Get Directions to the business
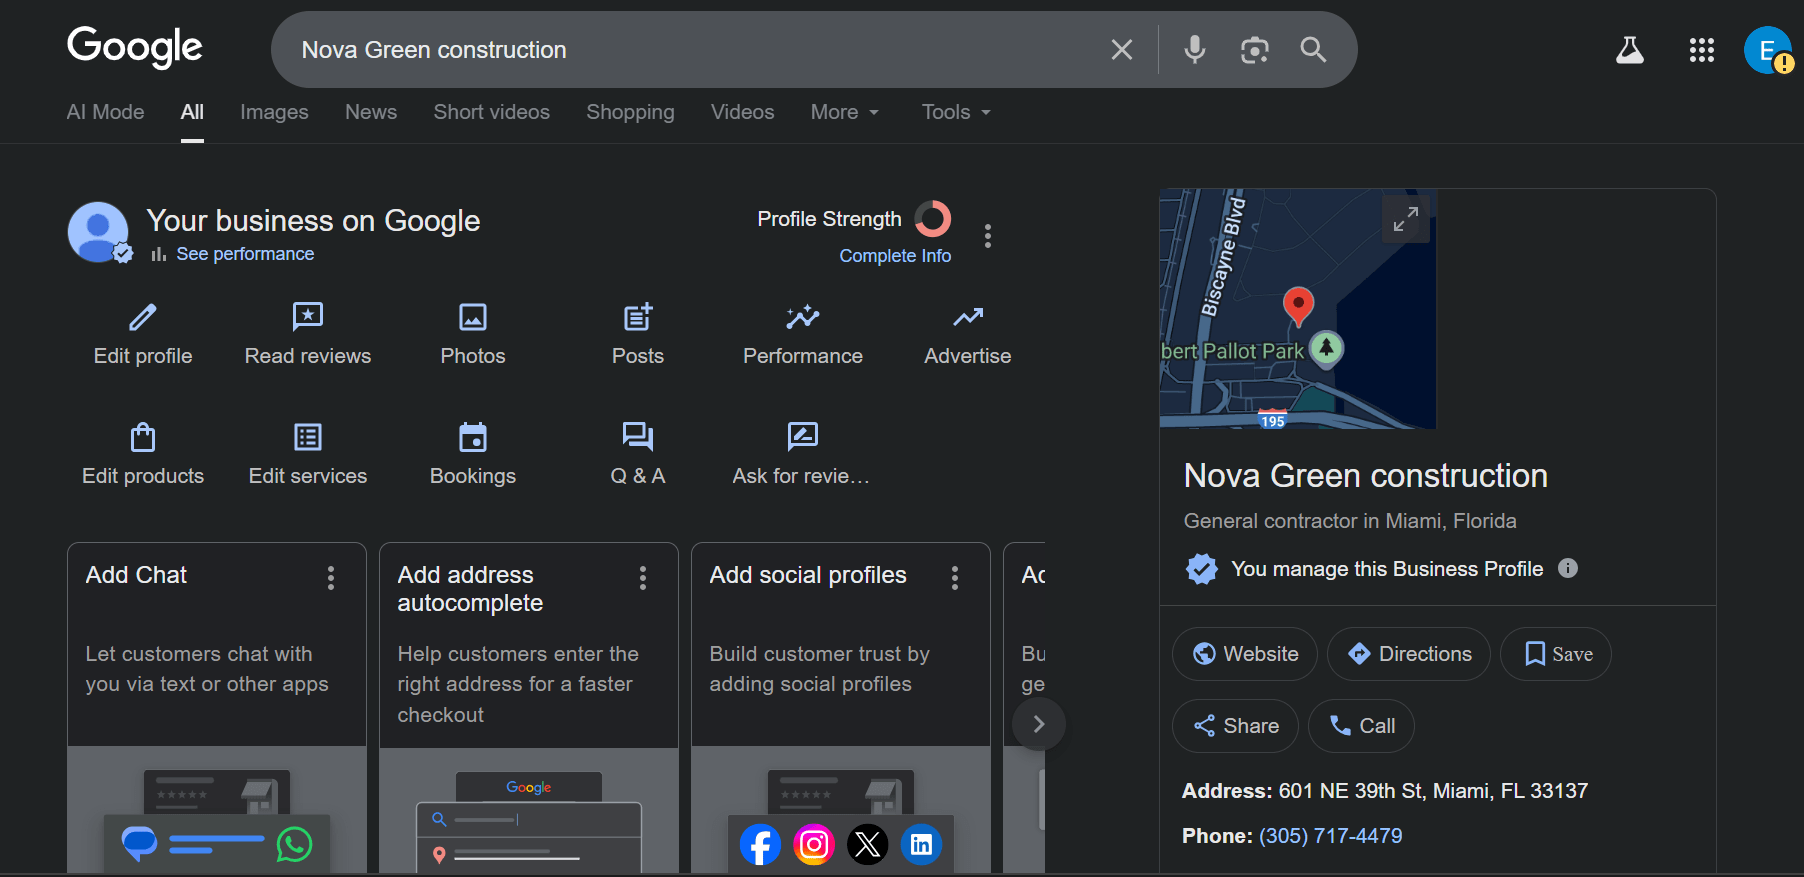 click(1409, 654)
